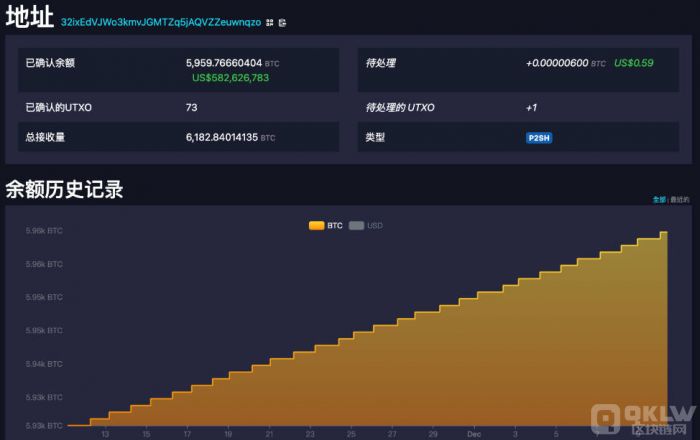Viewport: 700px width, 440px height.
Task: Click the 余额历史记录 section heading
Action: coord(64,189)
